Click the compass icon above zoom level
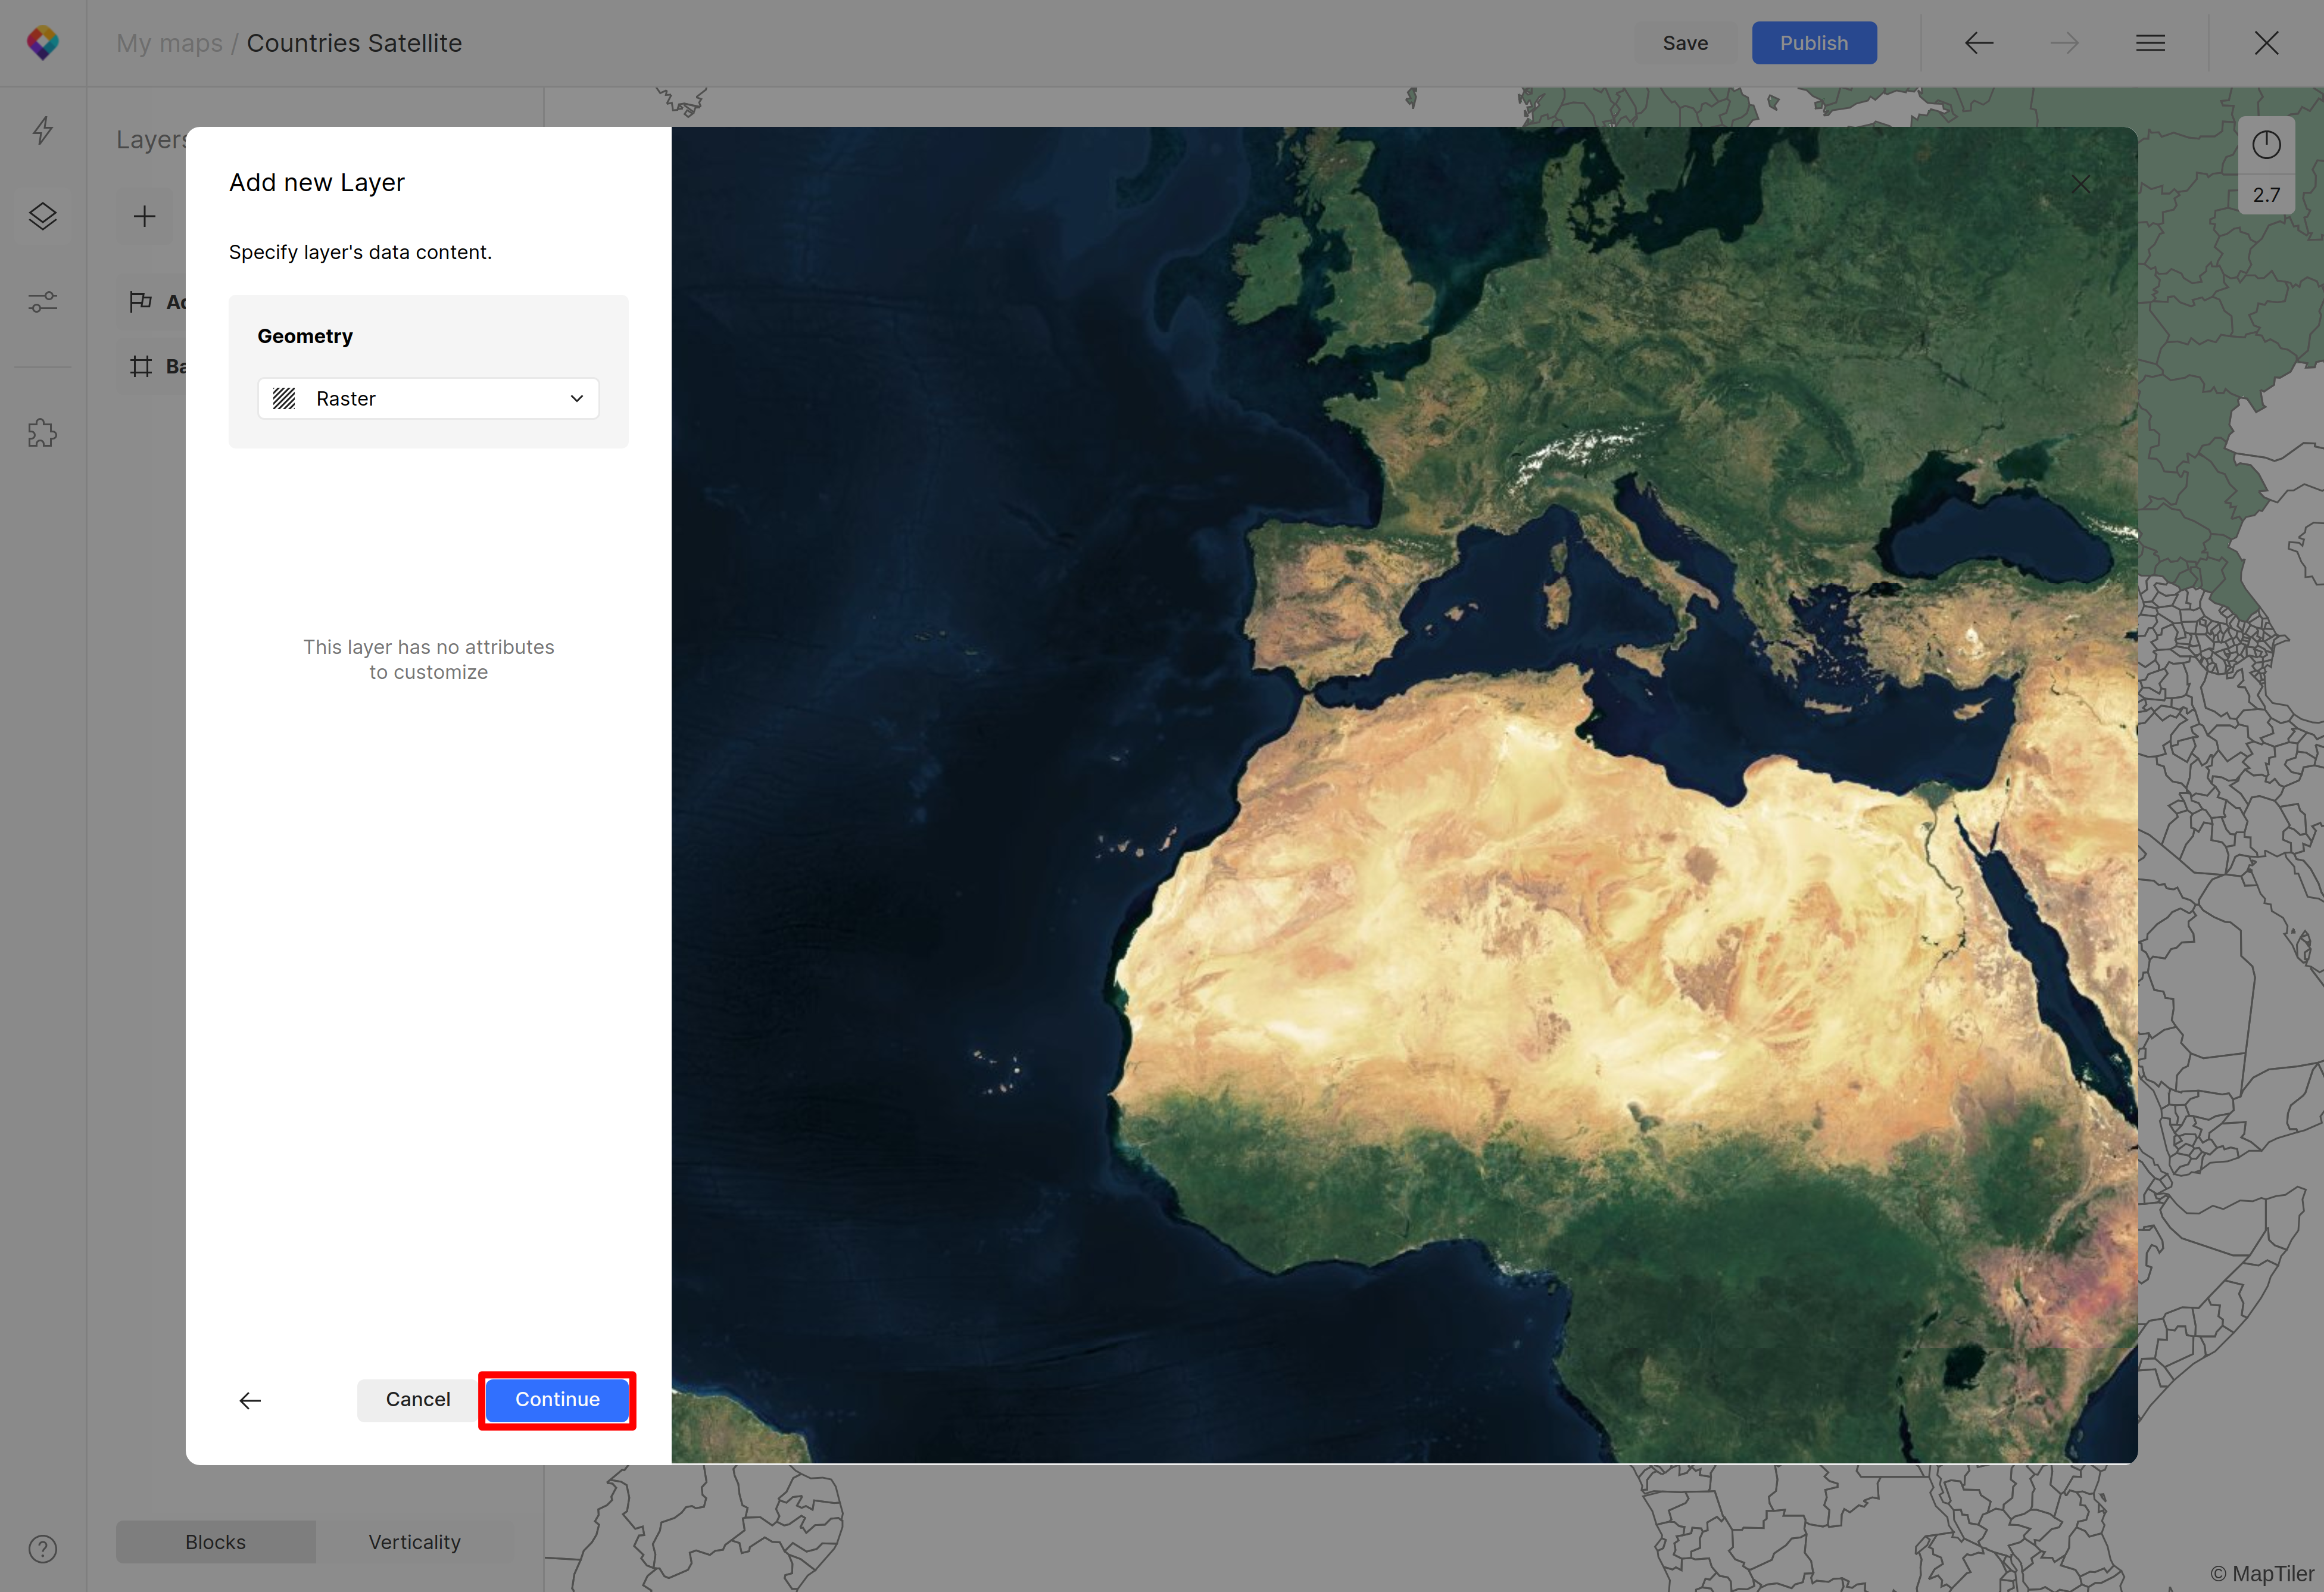 point(2266,145)
